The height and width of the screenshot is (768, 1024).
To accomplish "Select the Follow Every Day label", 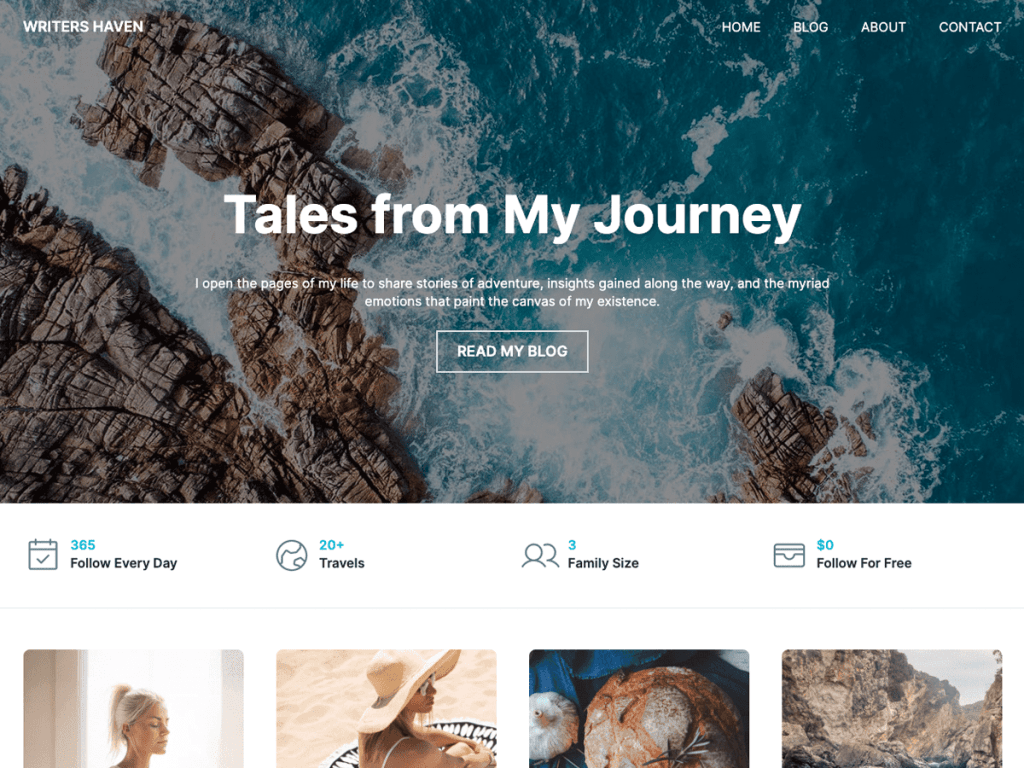I will 123,563.
